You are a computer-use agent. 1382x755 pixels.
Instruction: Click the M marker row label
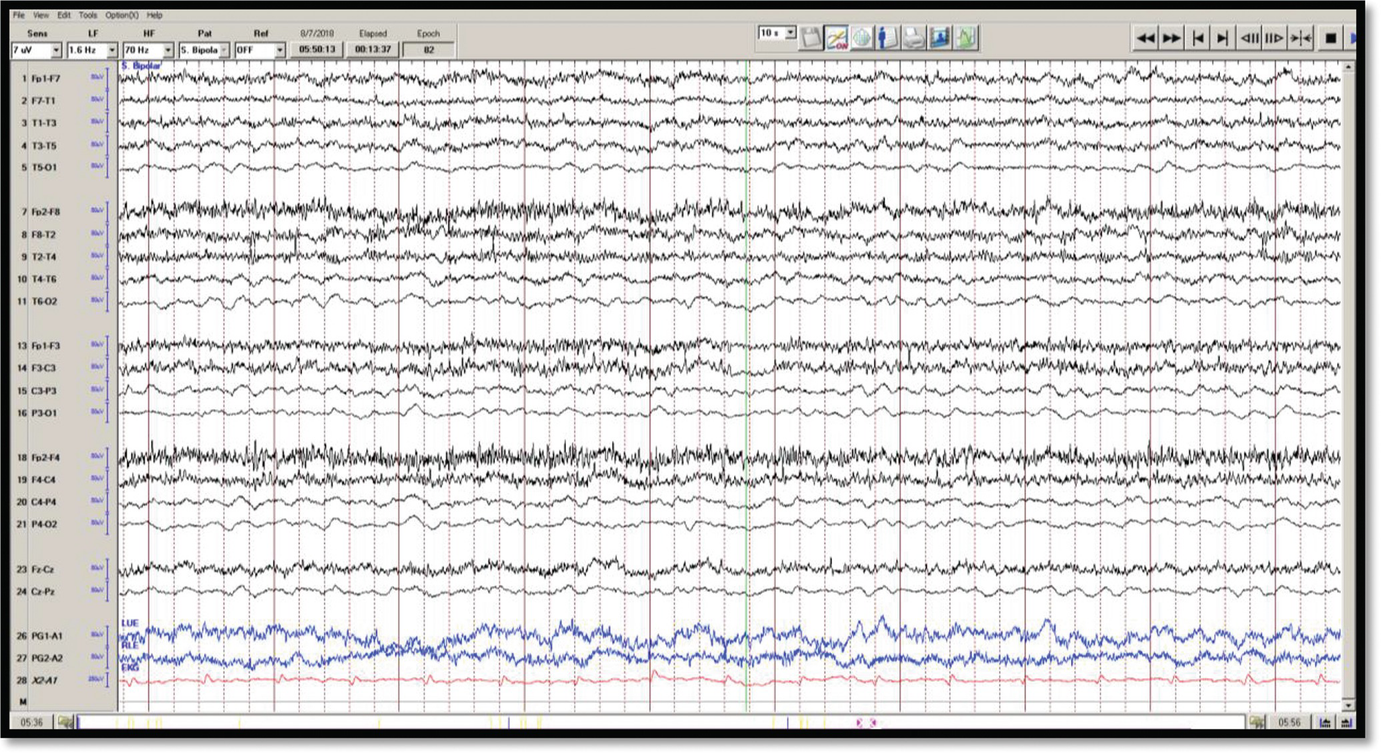click(x=23, y=702)
